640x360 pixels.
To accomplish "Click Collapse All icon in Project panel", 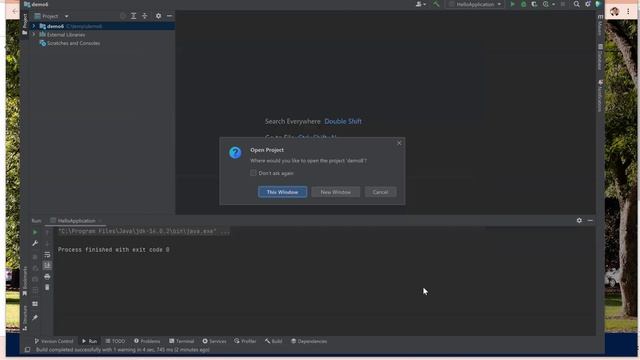I will tap(144, 16).
